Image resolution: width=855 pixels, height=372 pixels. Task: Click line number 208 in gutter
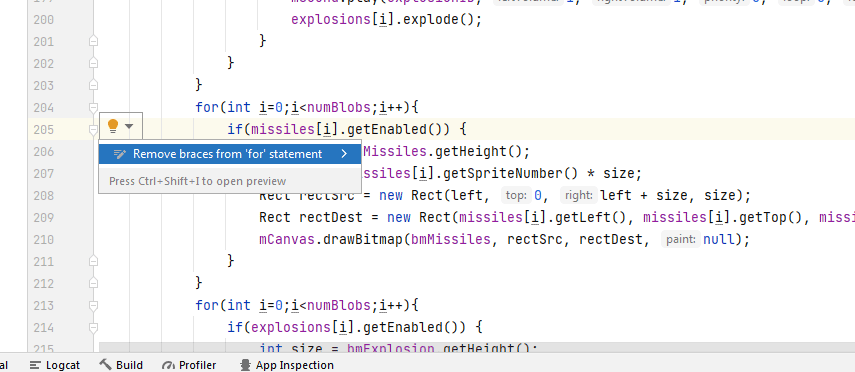point(44,195)
